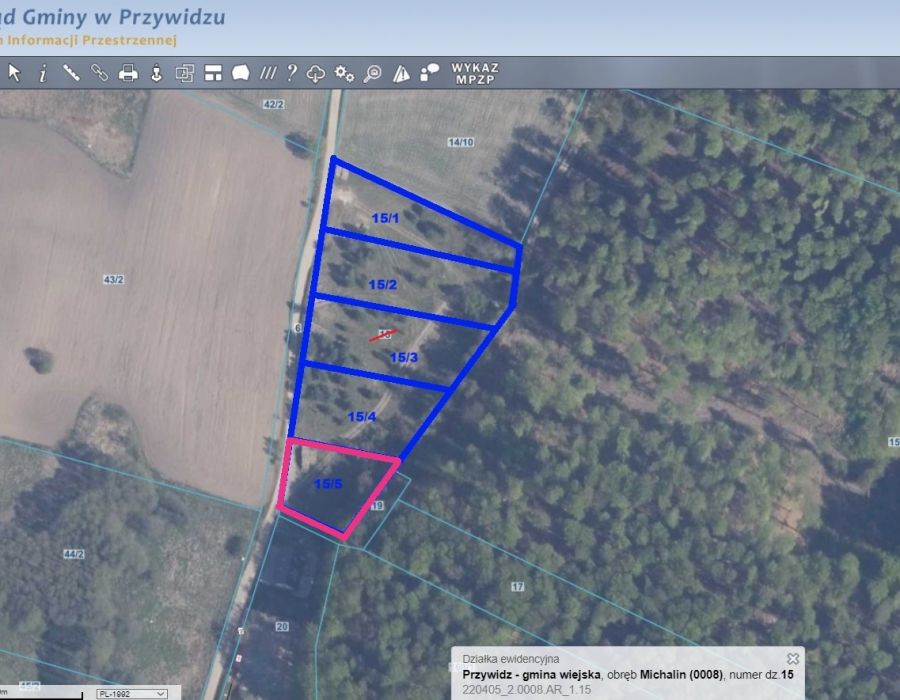Image resolution: width=900 pixels, height=700 pixels.
Task: Open the help question mark tool
Action: coord(291,72)
